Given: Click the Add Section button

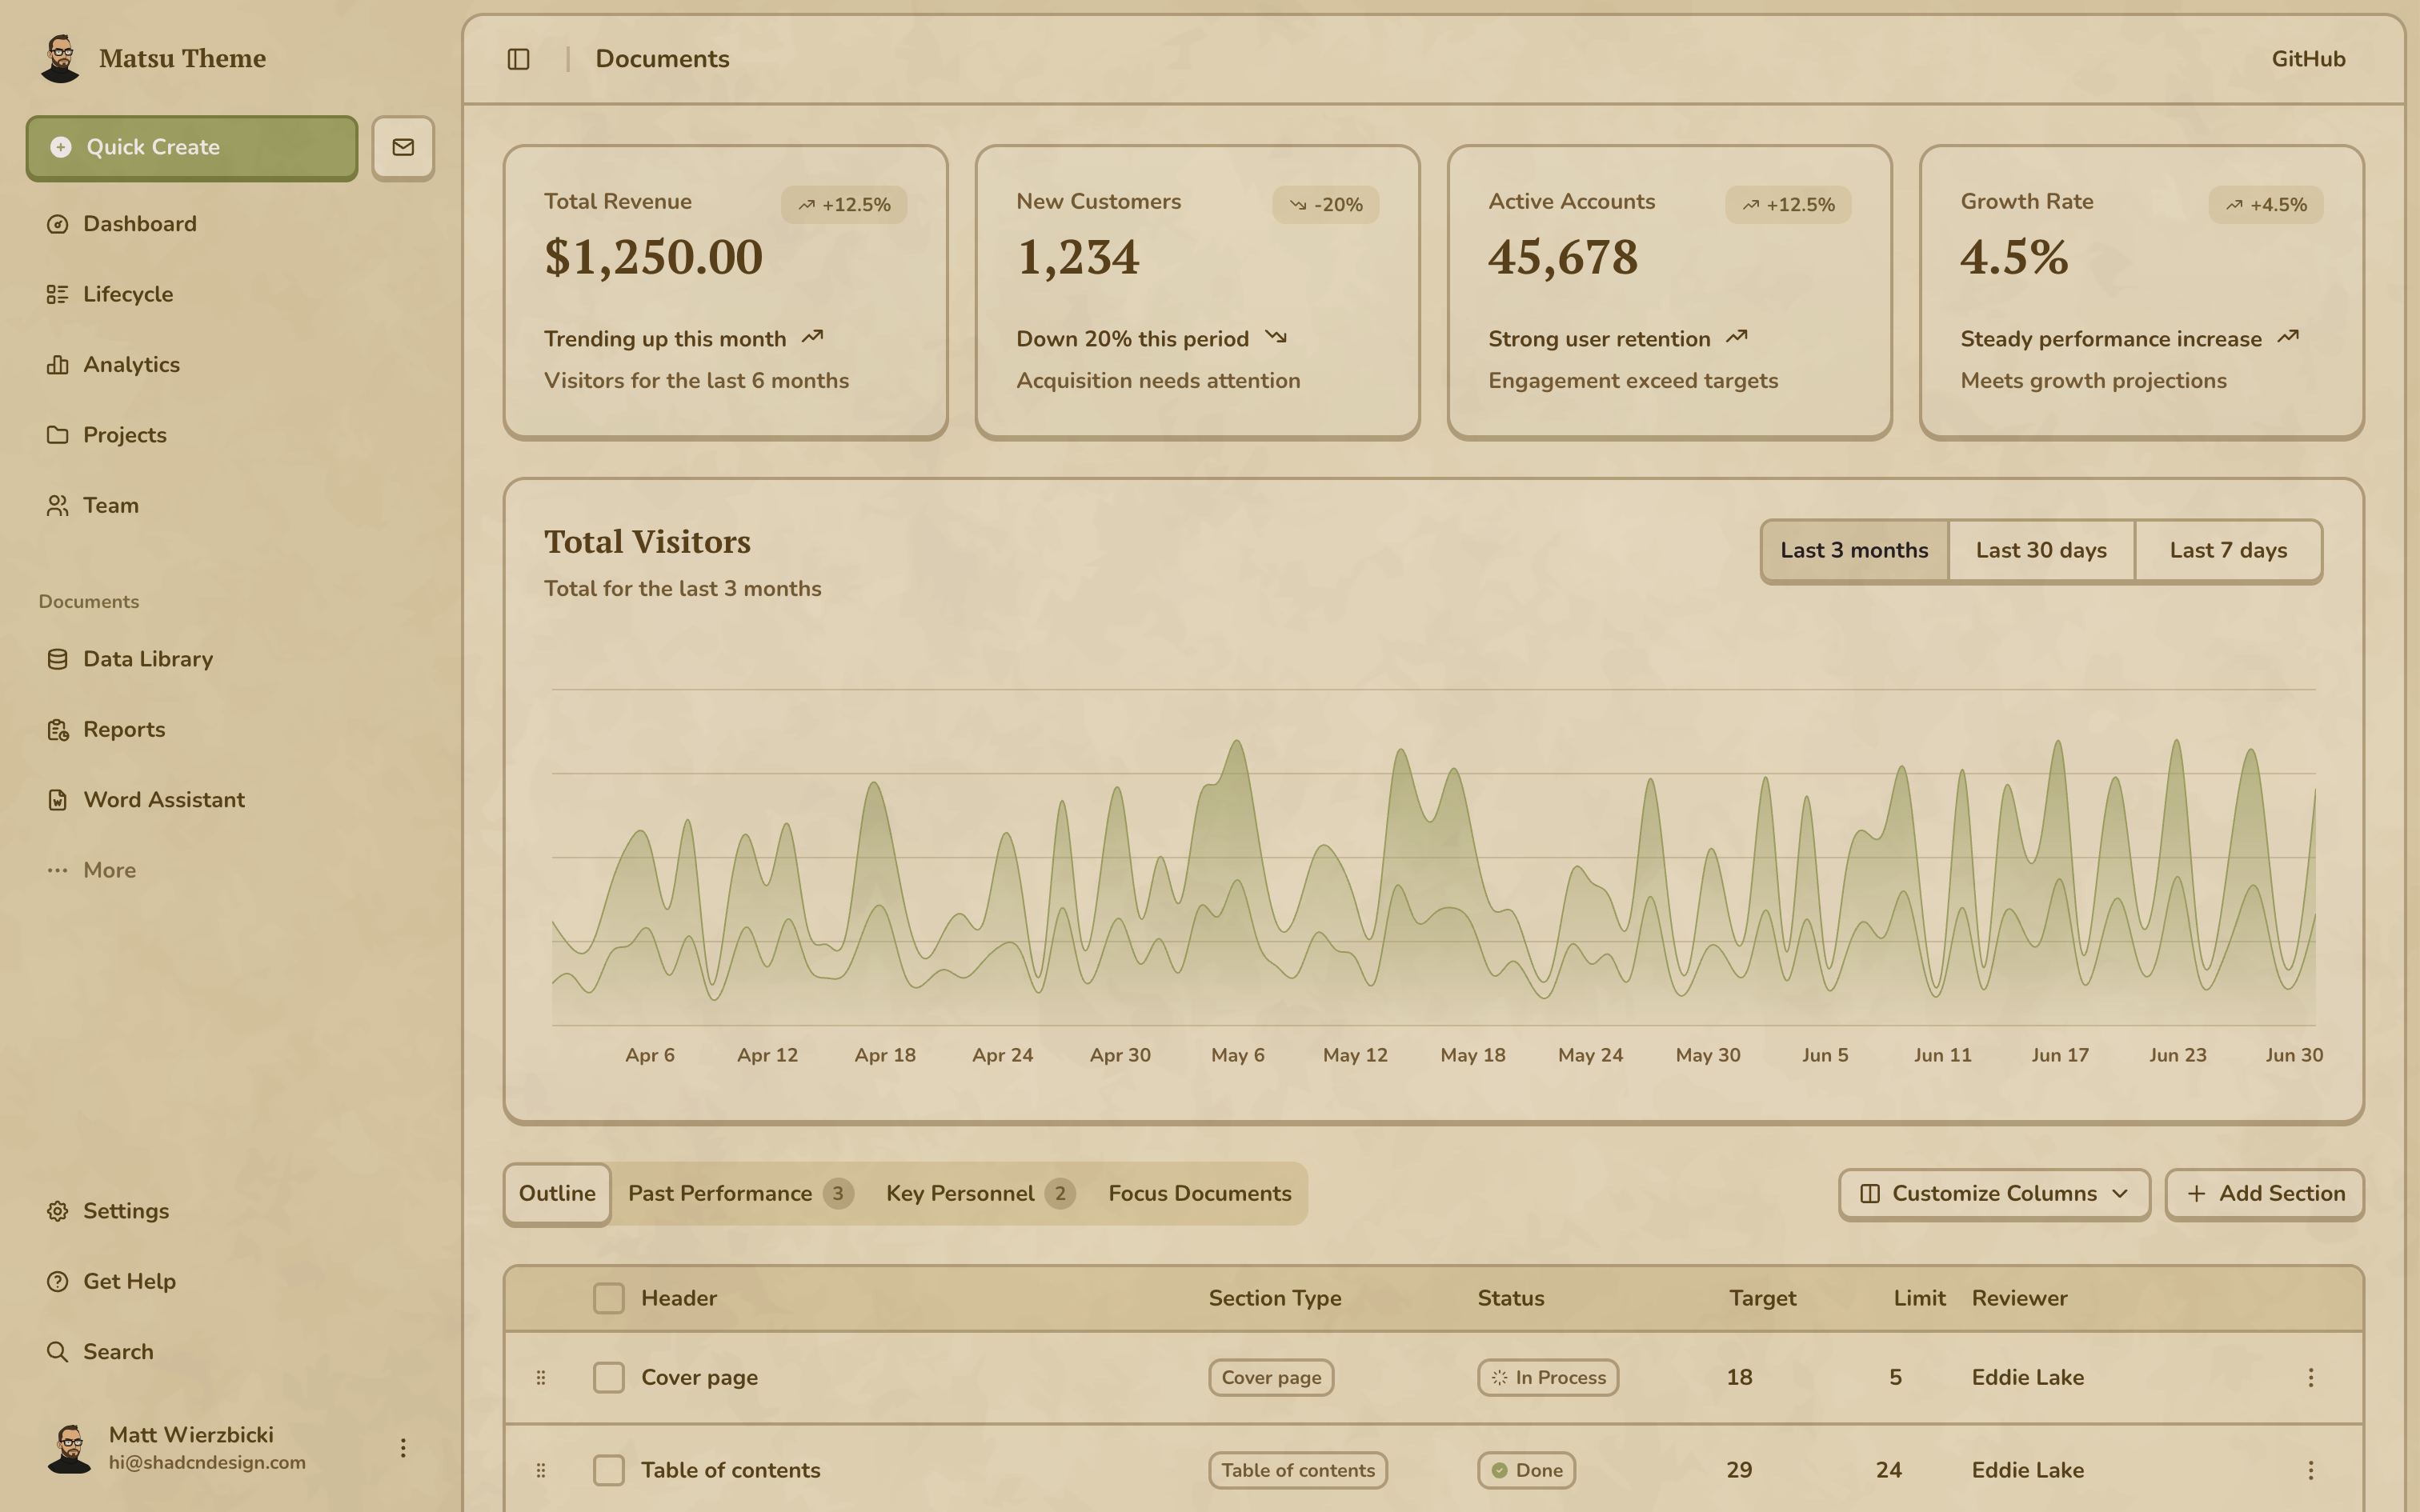Looking at the screenshot, I should pyautogui.click(x=2265, y=1194).
